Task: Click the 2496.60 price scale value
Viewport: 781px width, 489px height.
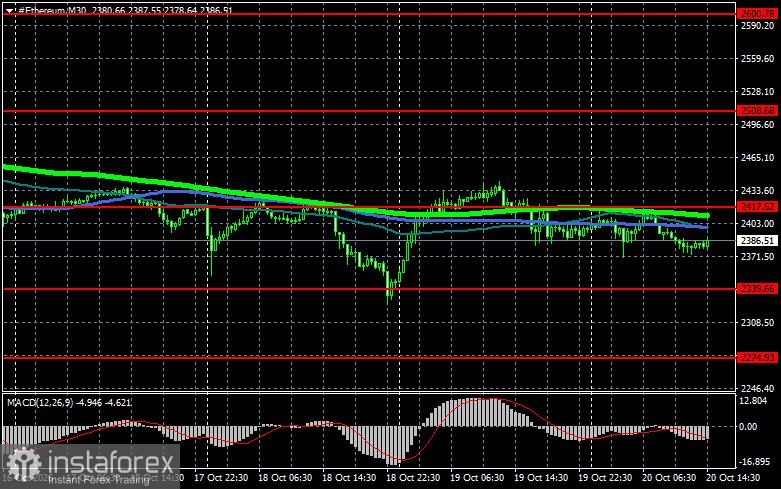Action: [758, 124]
